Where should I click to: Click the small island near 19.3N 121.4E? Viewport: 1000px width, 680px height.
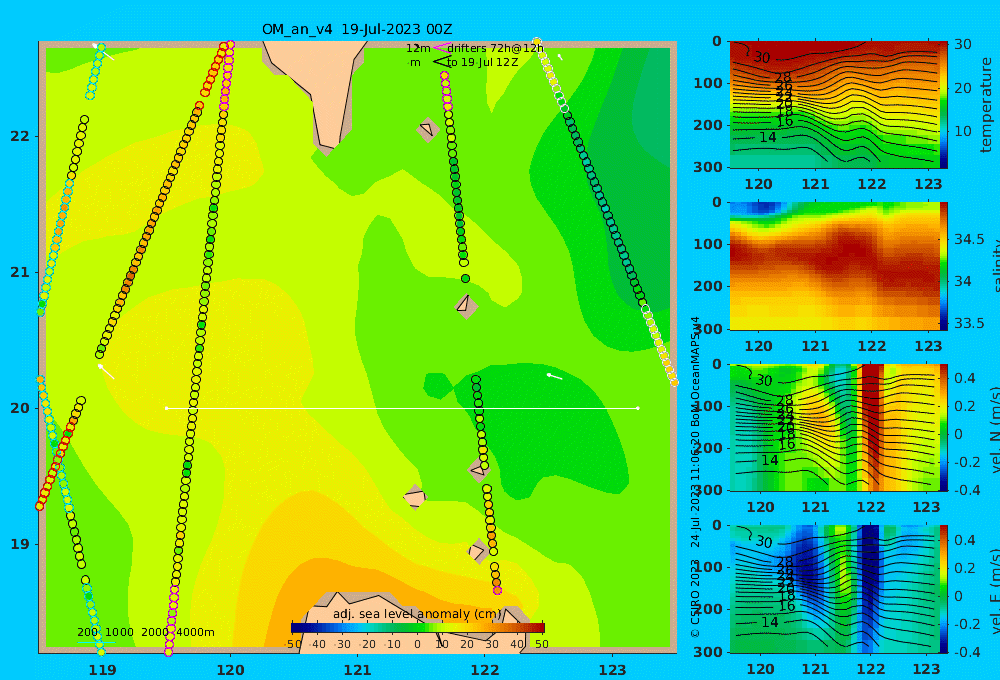pyautogui.click(x=415, y=497)
